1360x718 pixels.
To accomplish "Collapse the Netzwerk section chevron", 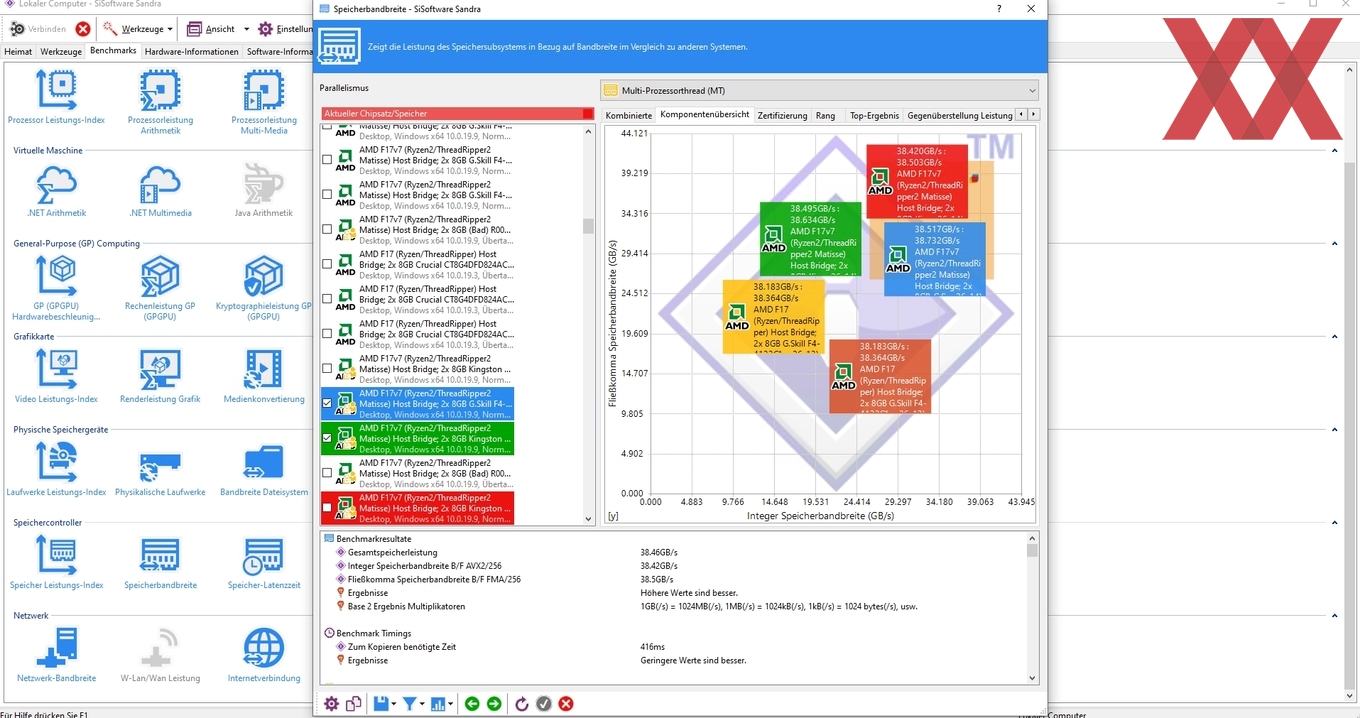I will click(1335, 616).
